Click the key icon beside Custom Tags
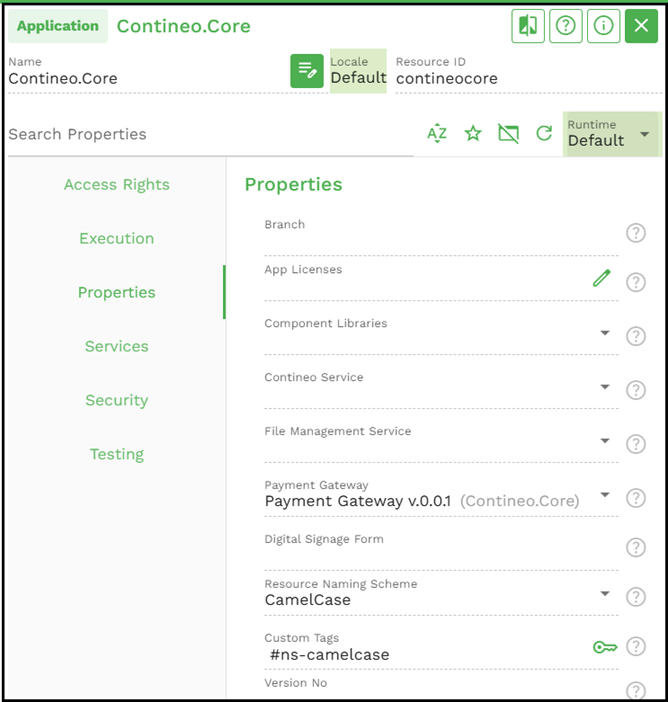Image resolution: width=668 pixels, height=702 pixels. point(604,647)
